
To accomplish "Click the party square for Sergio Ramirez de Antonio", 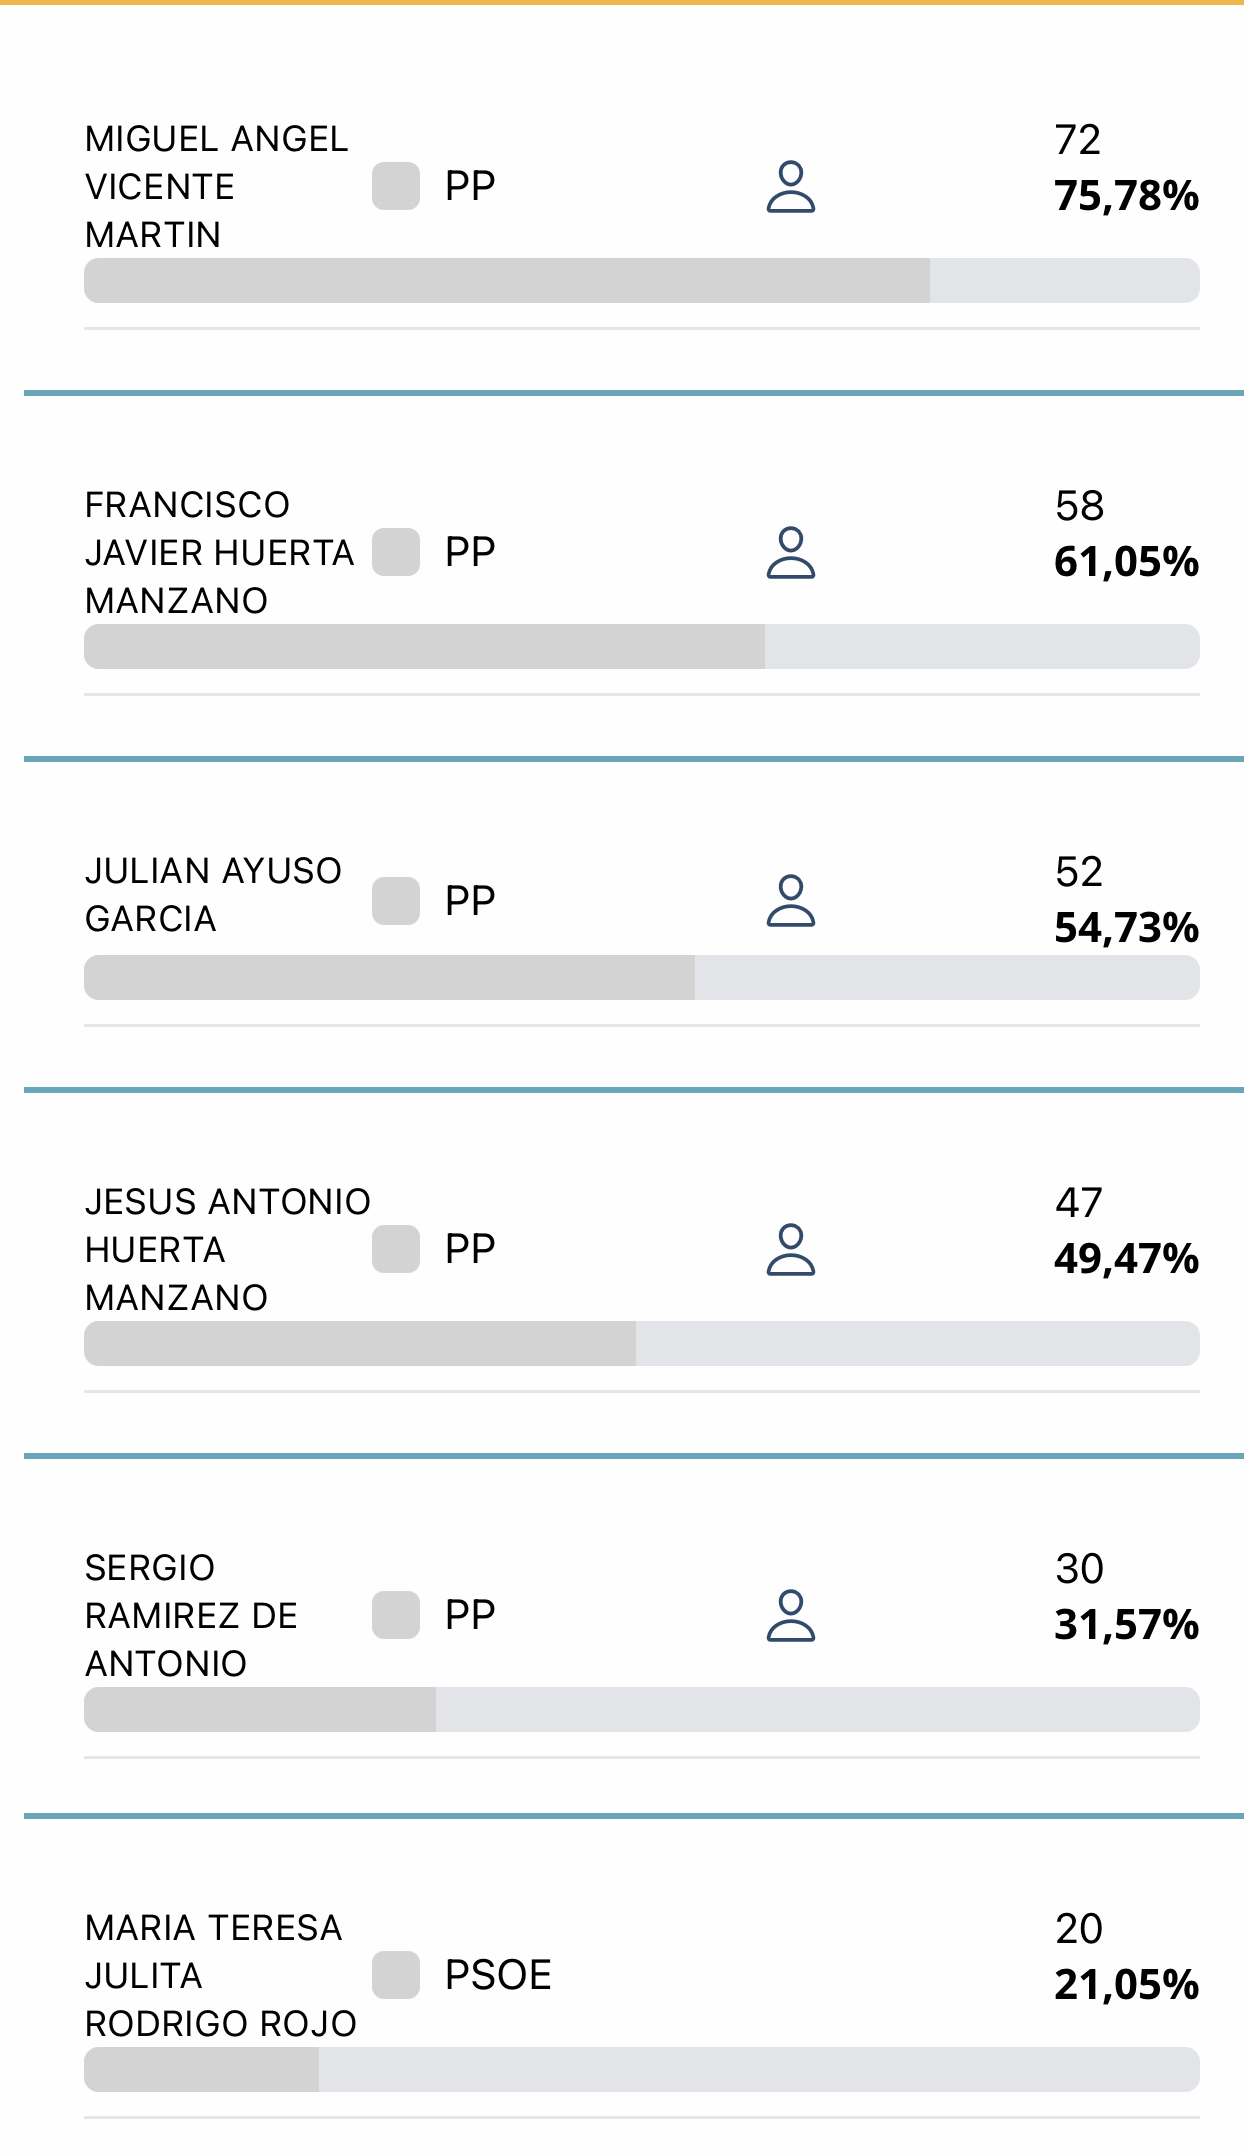I will (x=396, y=1615).
